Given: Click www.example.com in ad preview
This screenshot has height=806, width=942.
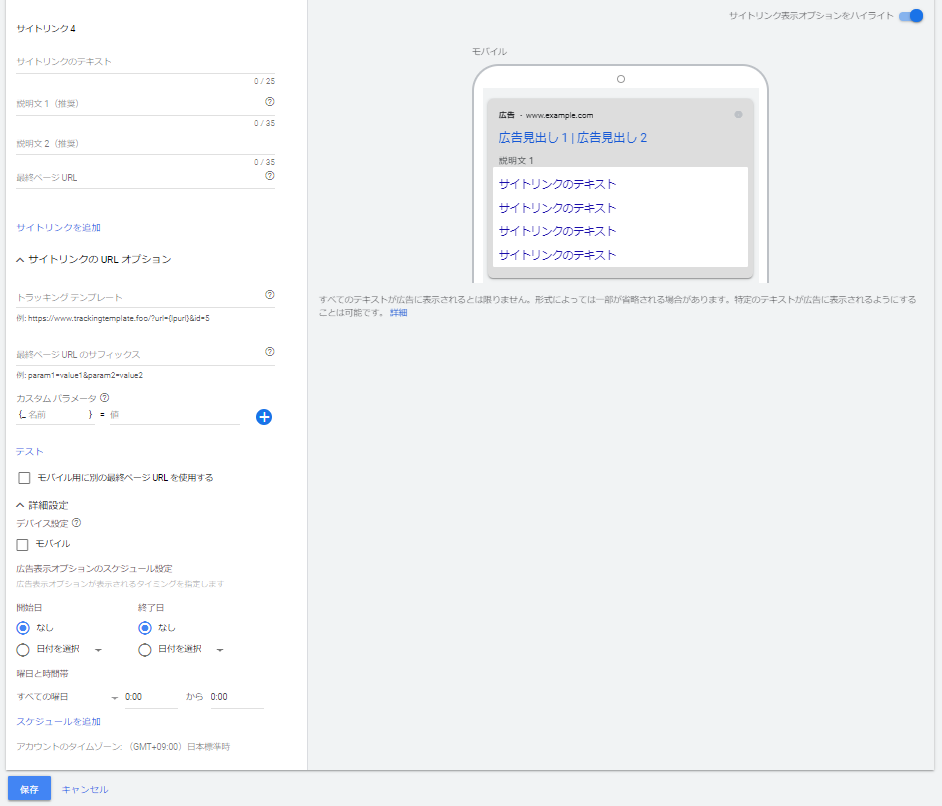Looking at the screenshot, I should tap(559, 115).
